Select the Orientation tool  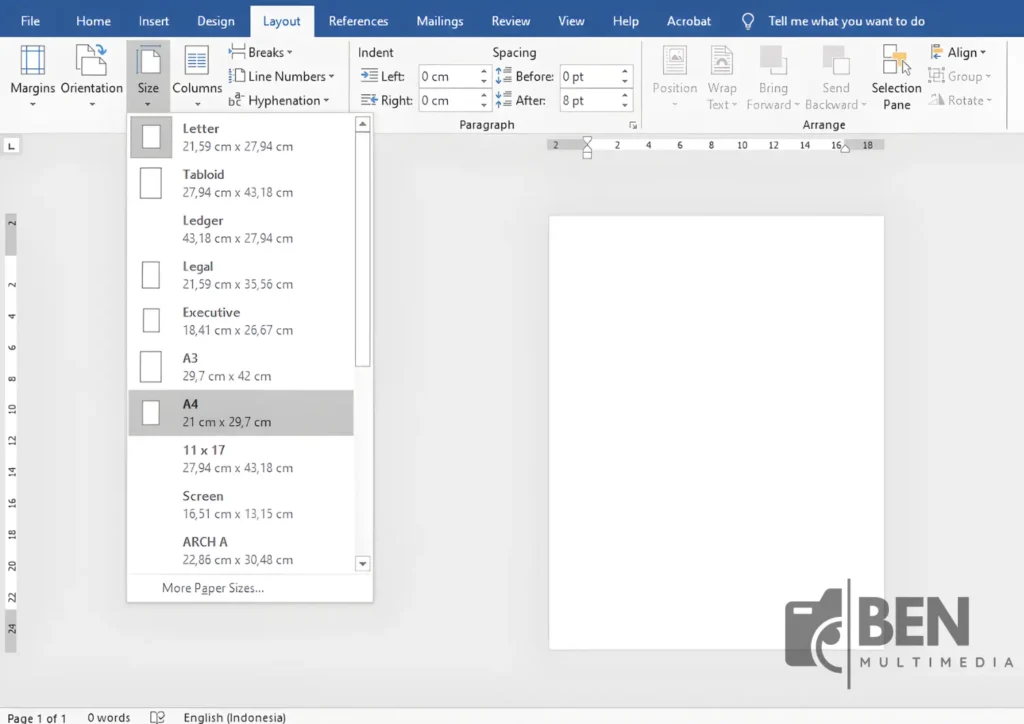tap(91, 75)
